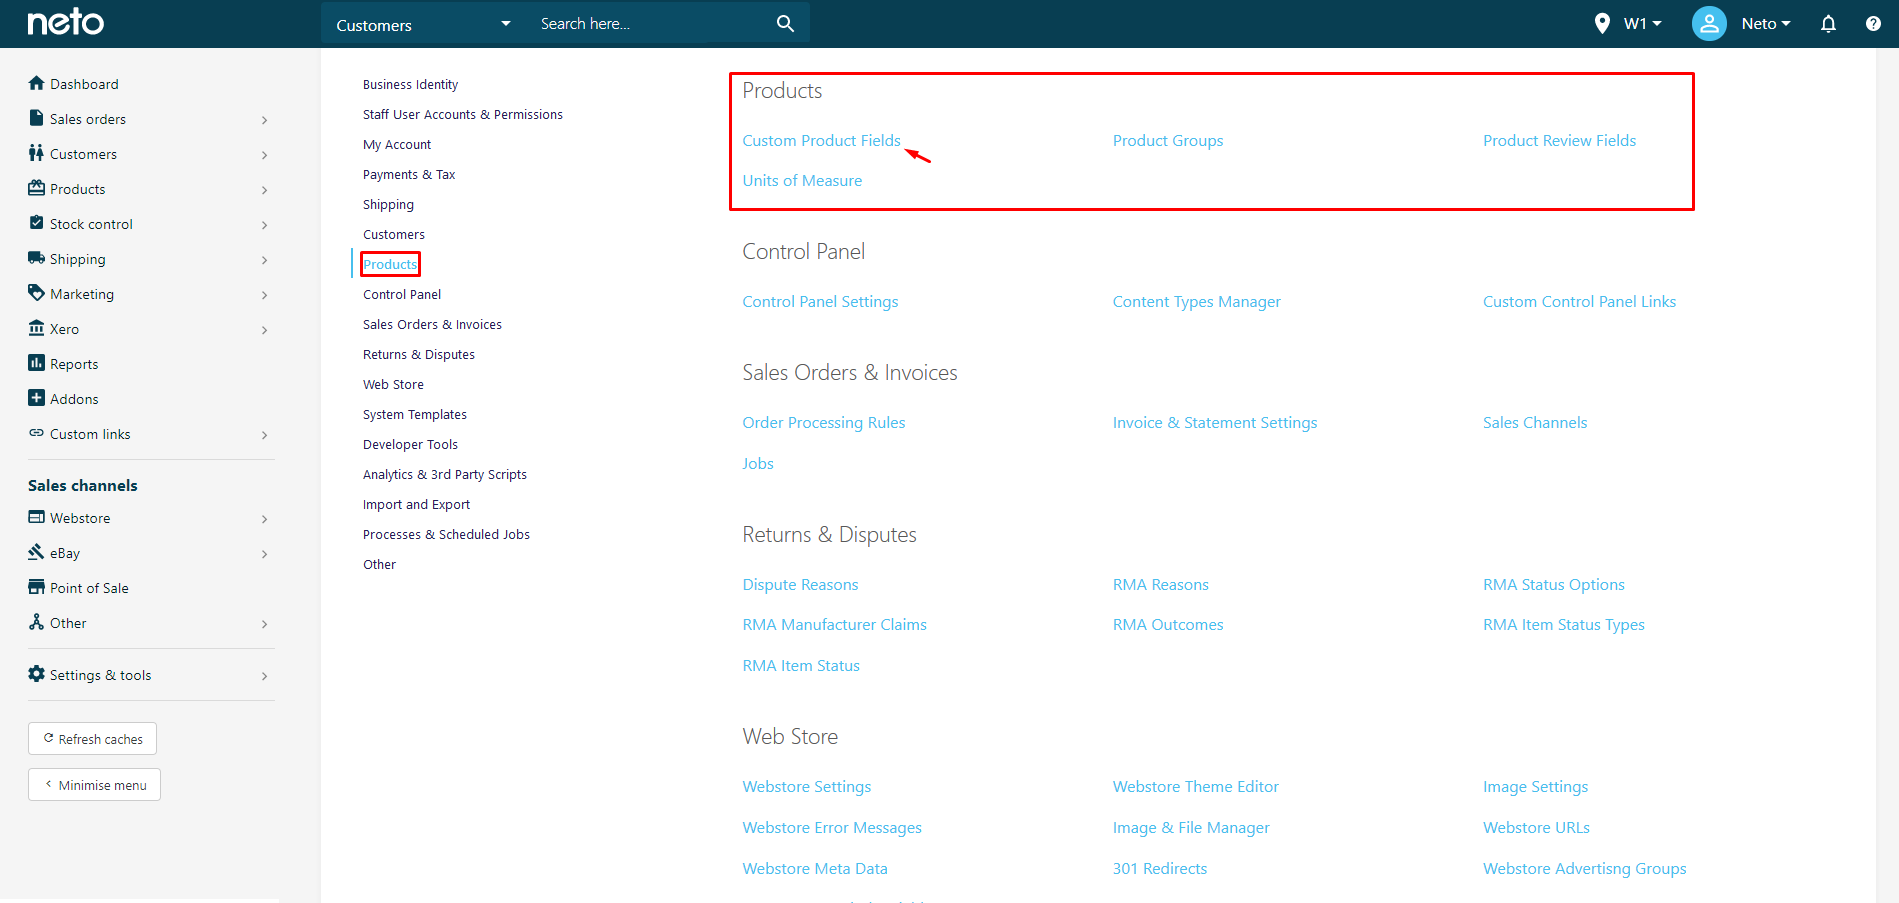Open the W1 warehouse dropdown
The image size is (1899, 903).
click(1642, 24)
